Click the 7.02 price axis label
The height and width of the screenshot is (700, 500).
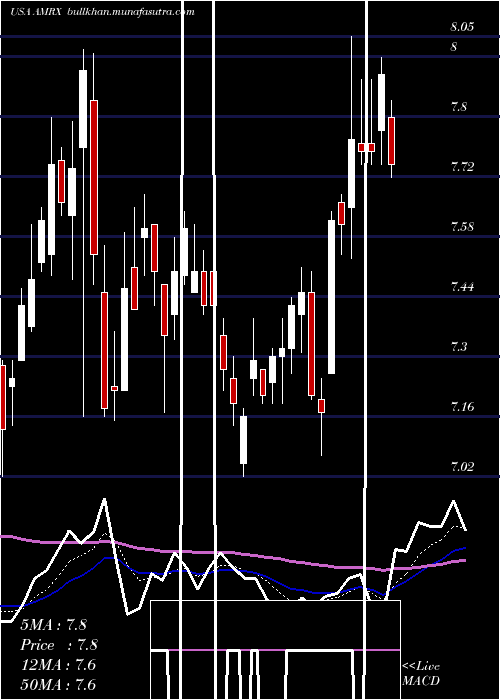[462, 467]
